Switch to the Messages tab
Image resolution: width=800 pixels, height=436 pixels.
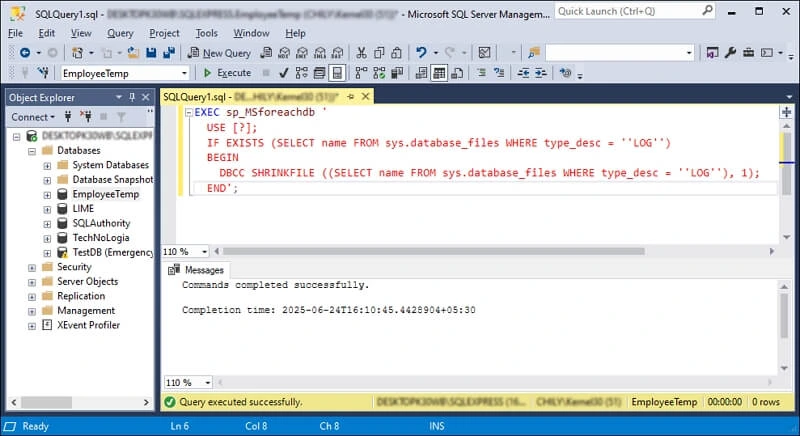click(196, 270)
